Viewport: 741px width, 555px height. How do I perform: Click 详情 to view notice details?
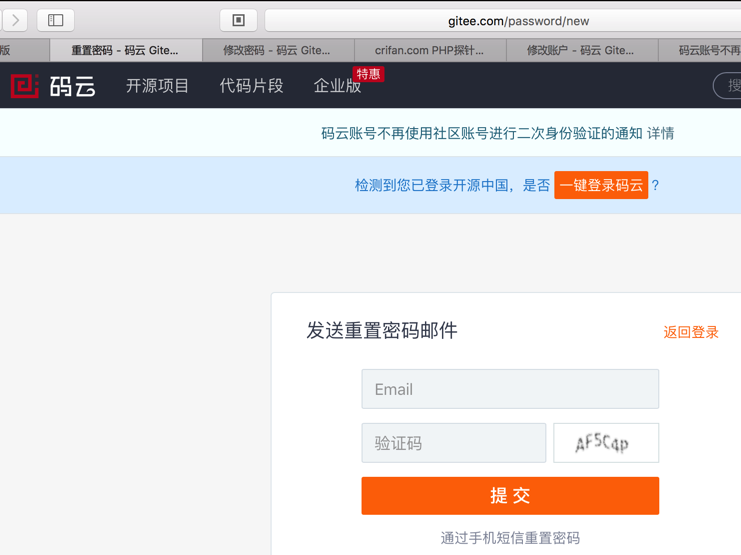[x=661, y=133]
